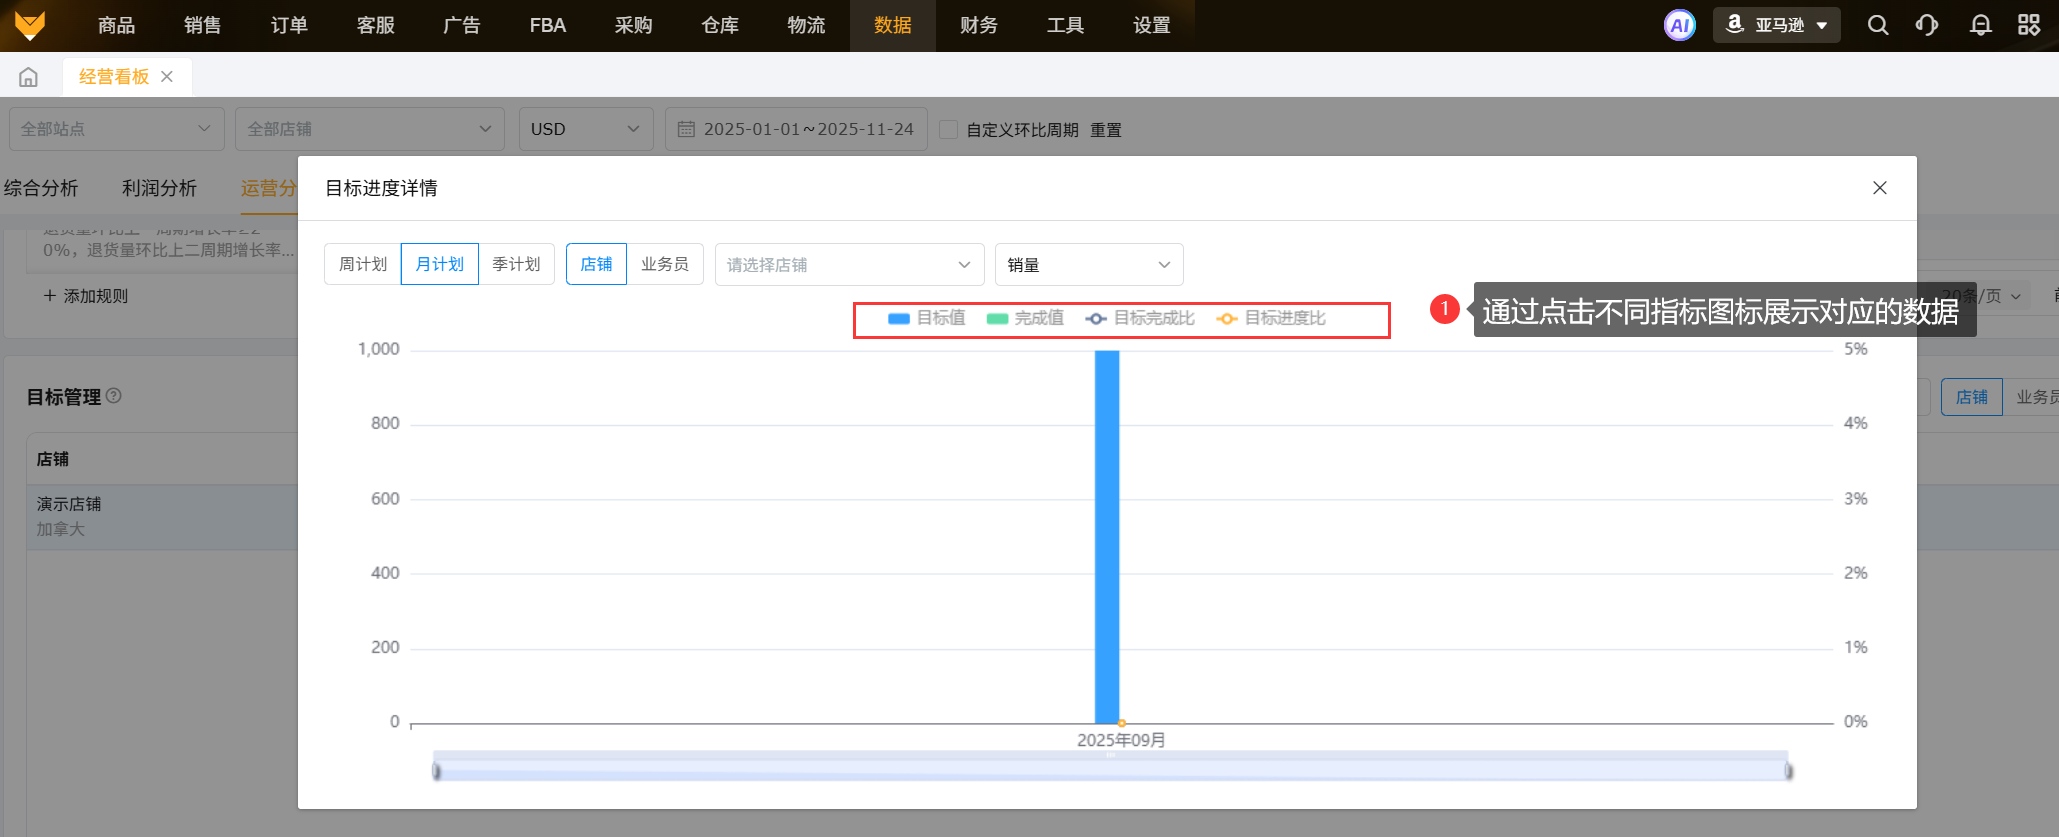The image size is (2059, 837).
Task: Open the 采购 menu
Action: tap(634, 25)
